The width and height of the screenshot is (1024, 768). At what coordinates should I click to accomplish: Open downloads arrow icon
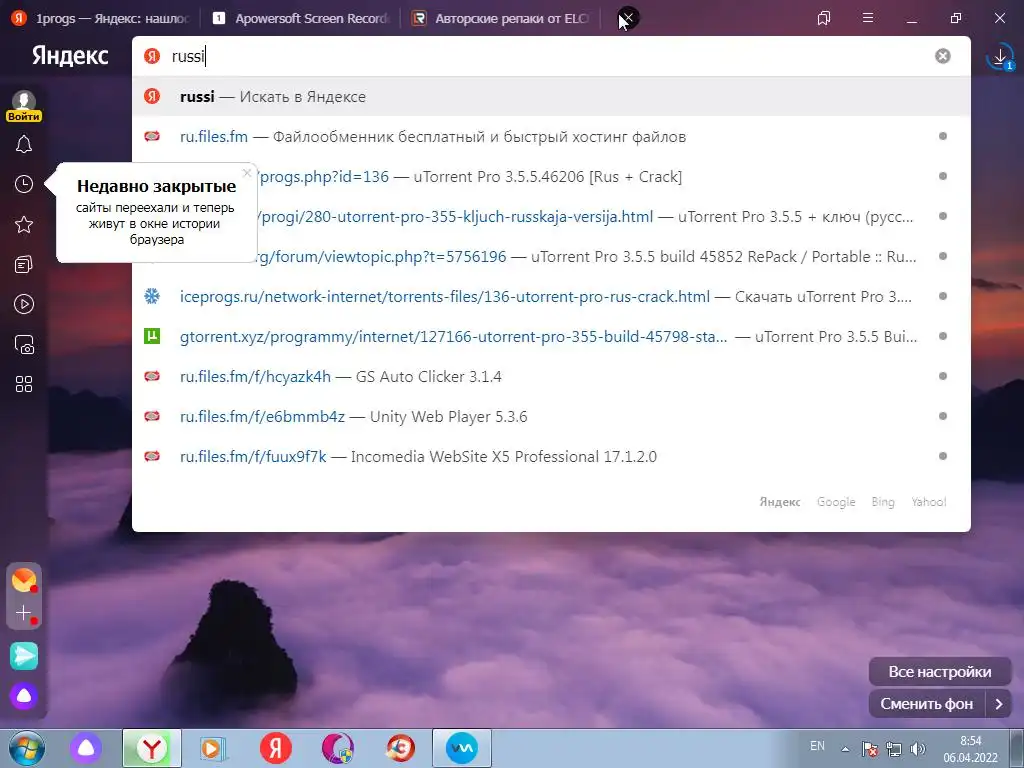pyautogui.click(x=1000, y=57)
